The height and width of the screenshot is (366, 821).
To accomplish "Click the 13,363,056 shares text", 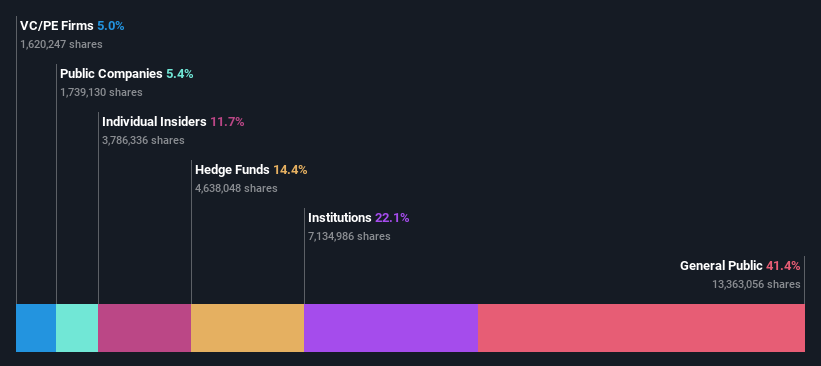I will coord(756,284).
